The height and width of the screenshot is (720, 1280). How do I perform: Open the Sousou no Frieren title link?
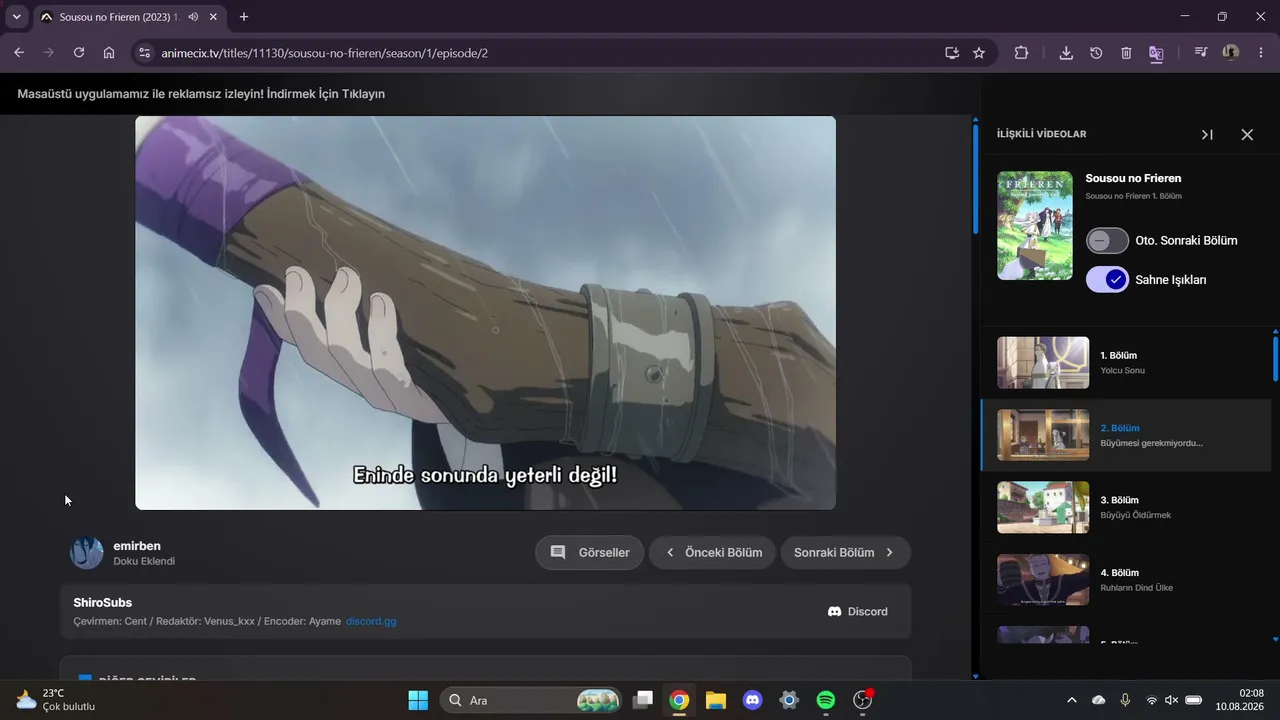[x=1133, y=178]
